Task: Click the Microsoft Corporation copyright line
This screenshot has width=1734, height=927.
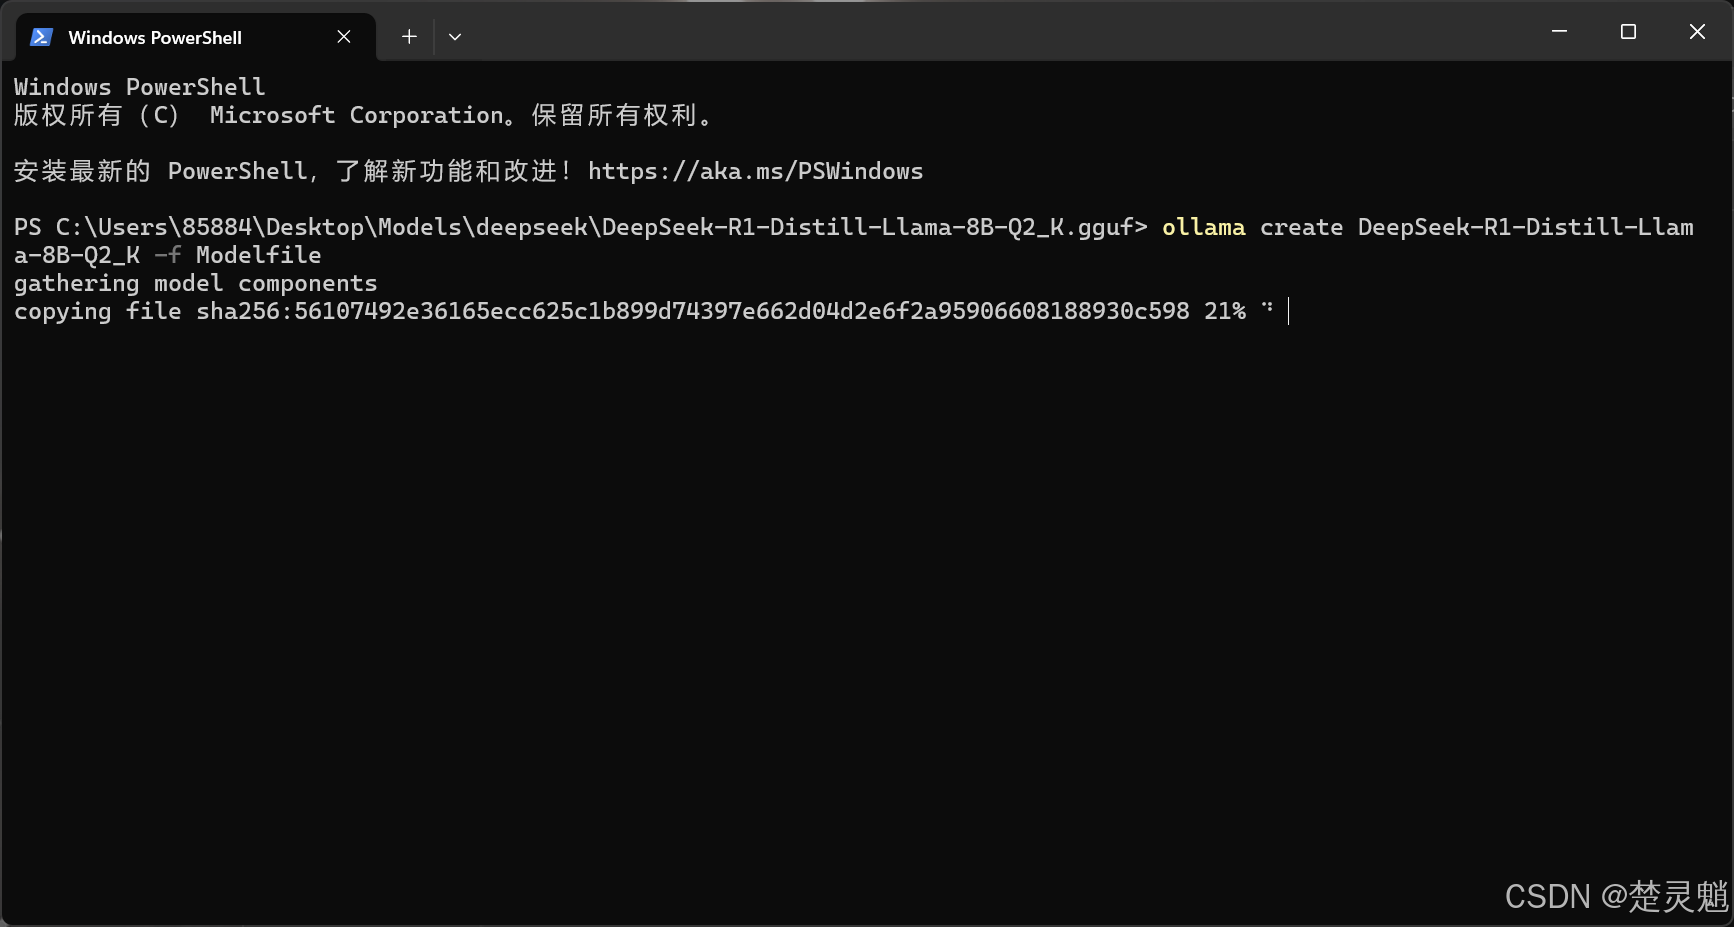Action: tap(363, 115)
